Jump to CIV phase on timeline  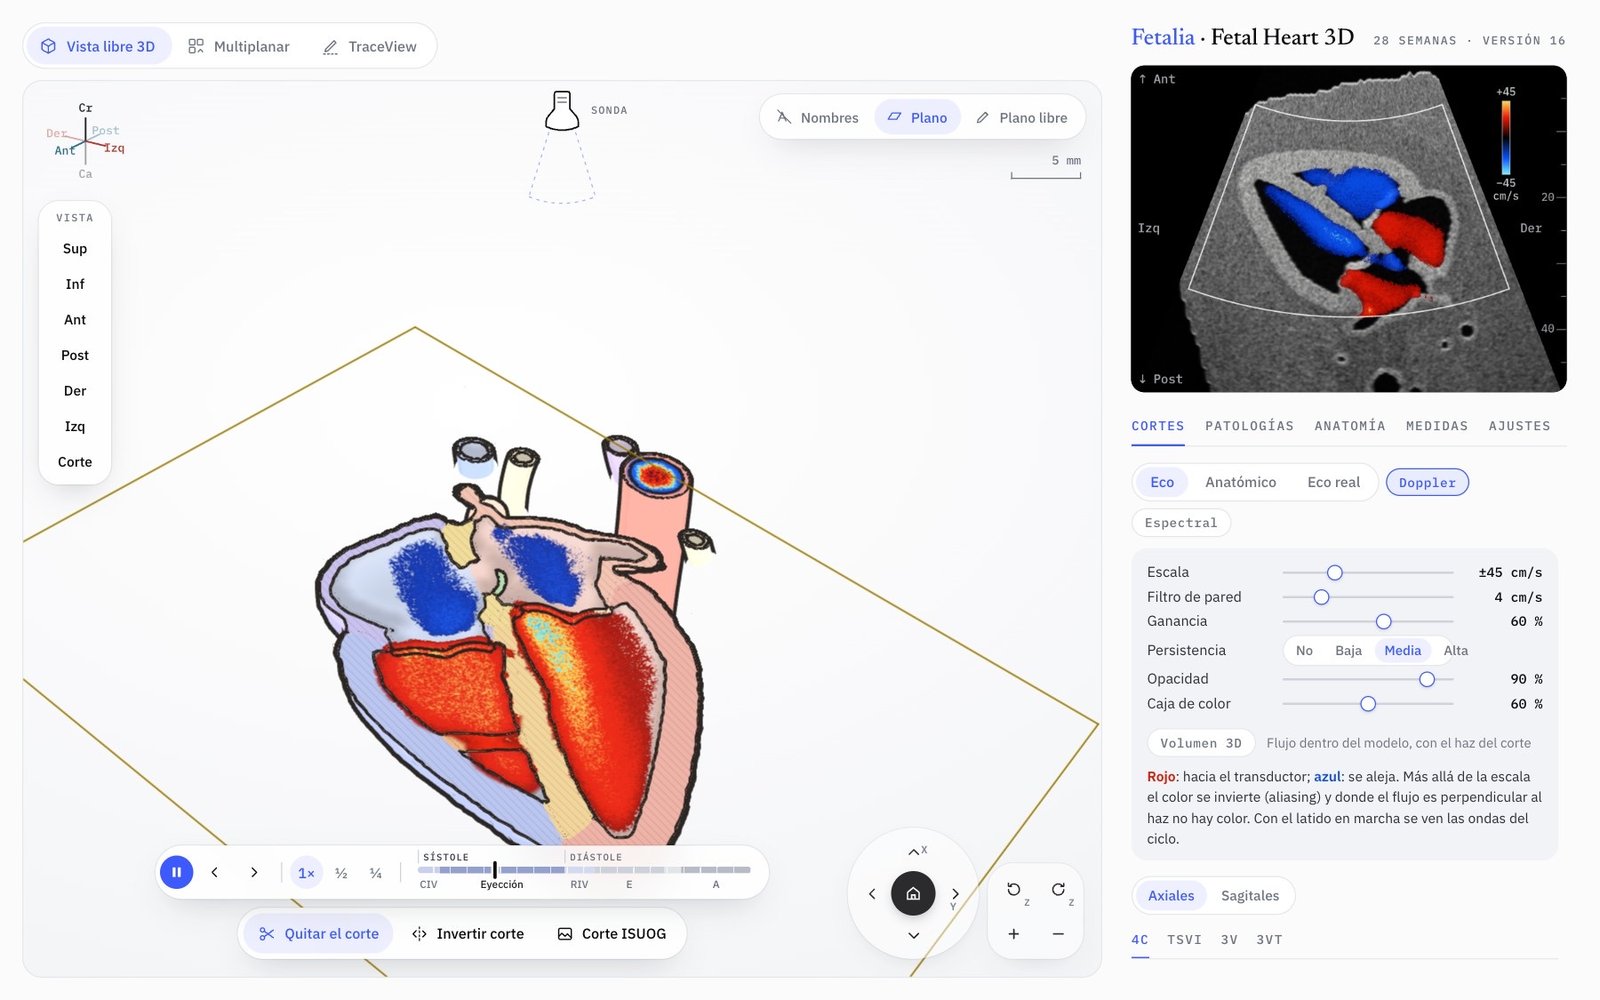pos(428,885)
